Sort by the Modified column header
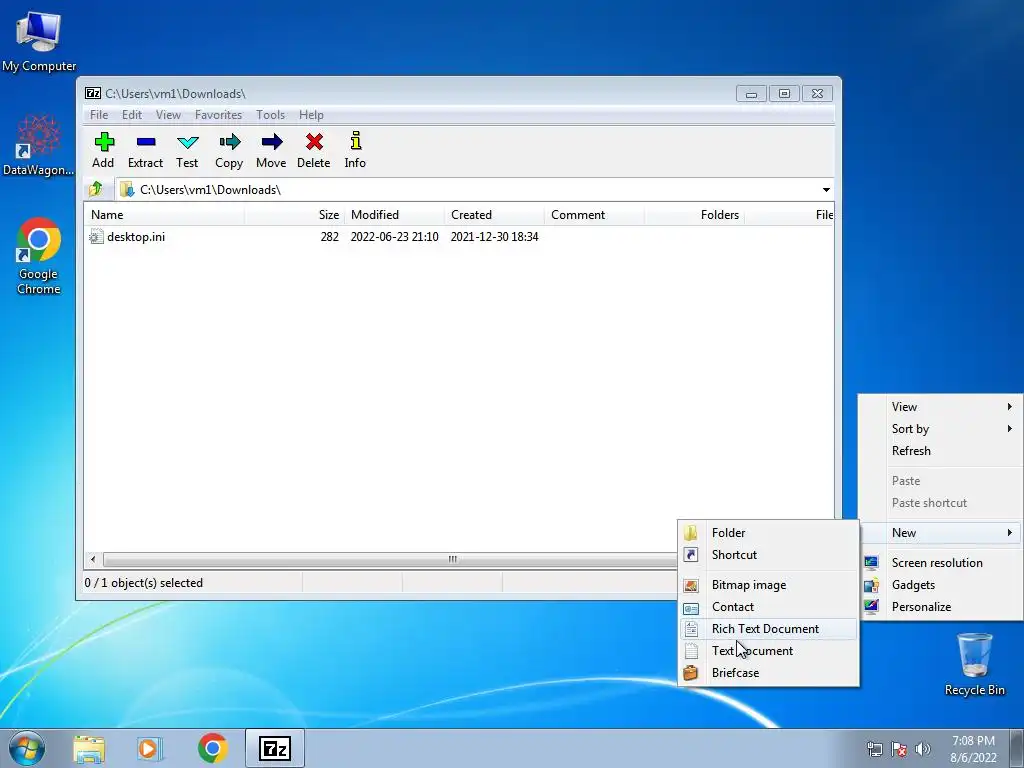Image resolution: width=1024 pixels, height=768 pixels. [394, 215]
